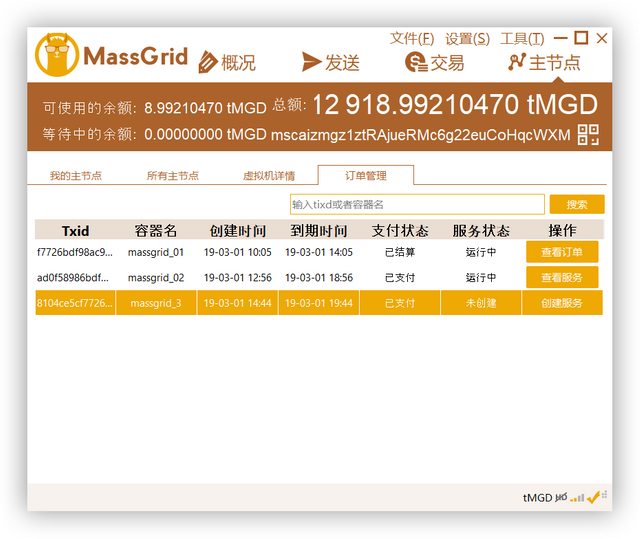Click the status bar resize grip
The image size is (640, 539).
click(604, 495)
